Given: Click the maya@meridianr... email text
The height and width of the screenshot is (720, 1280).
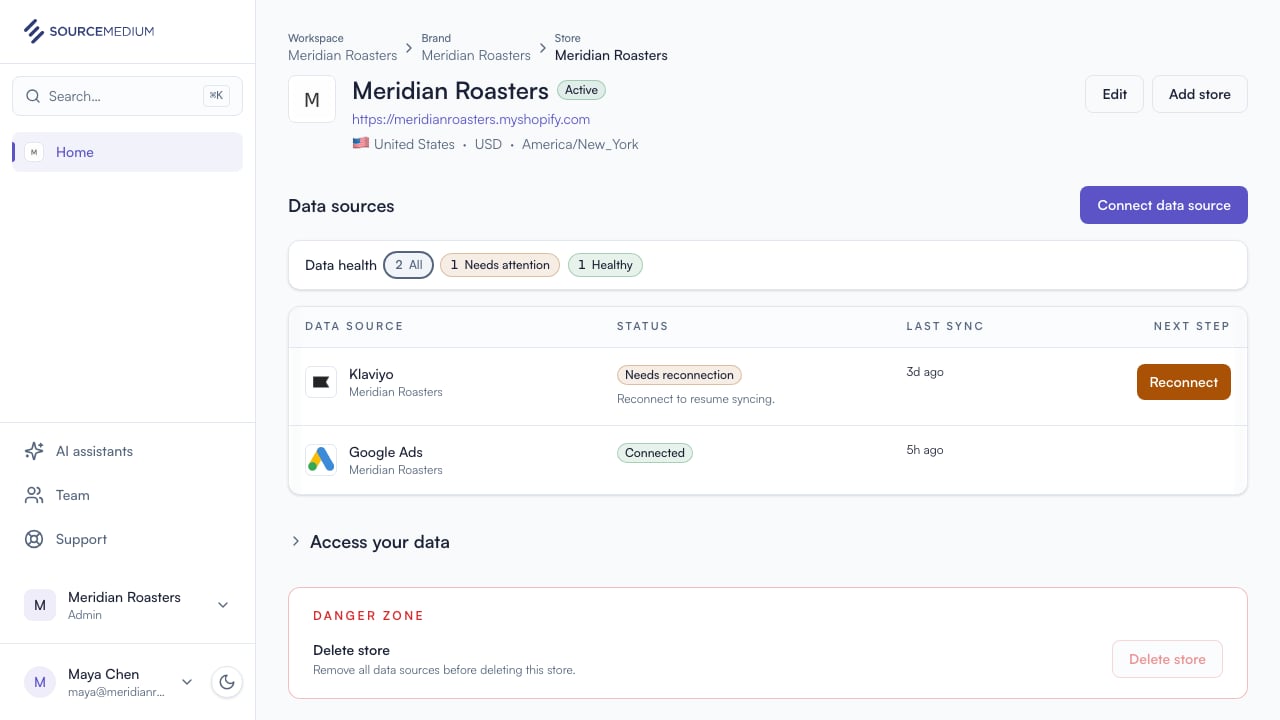Looking at the screenshot, I should 116,692.
